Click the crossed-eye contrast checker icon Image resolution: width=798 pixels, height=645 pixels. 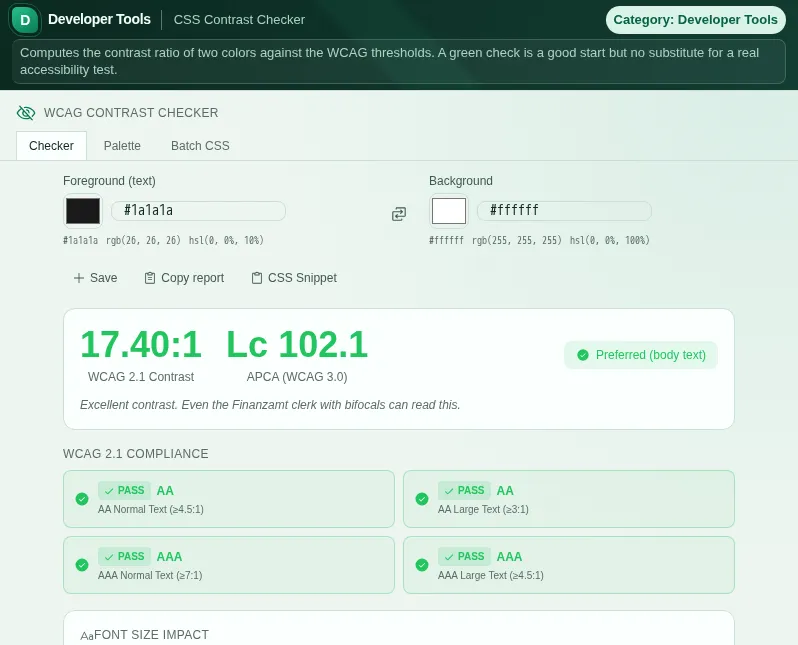pyautogui.click(x=26, y=113)
